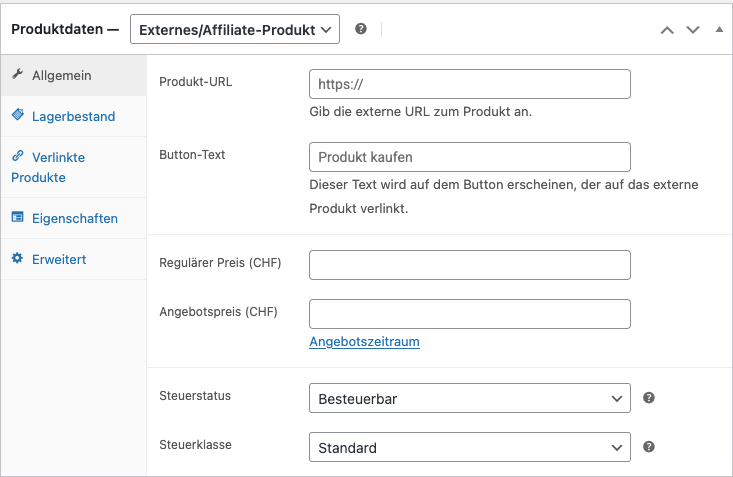733x477 pixels.
Task: Click the chain link icon for Verlinkte Produkte
Action: (18, 157)
